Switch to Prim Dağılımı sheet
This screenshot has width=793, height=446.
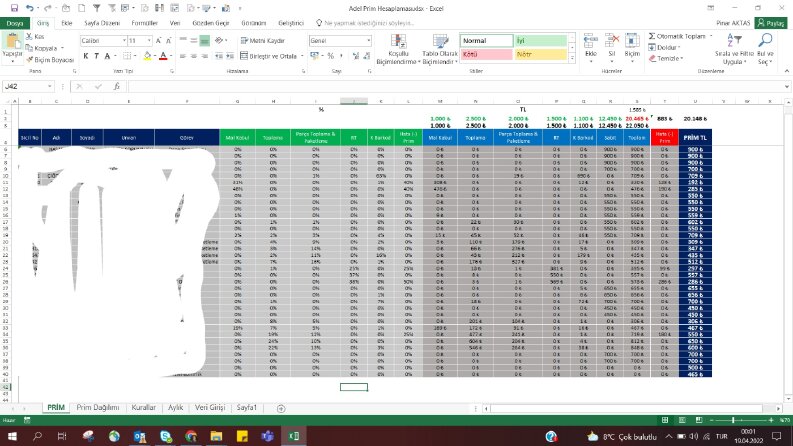[x=98, y=408]
